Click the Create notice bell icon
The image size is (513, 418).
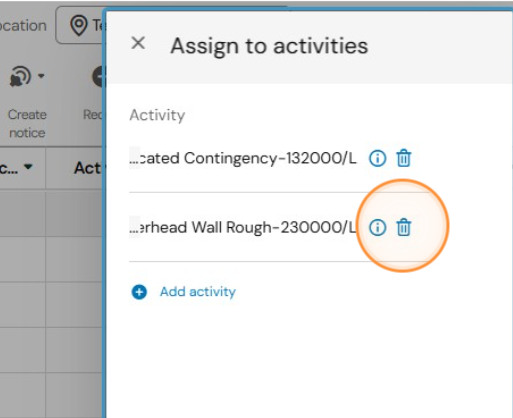[20, 76]
